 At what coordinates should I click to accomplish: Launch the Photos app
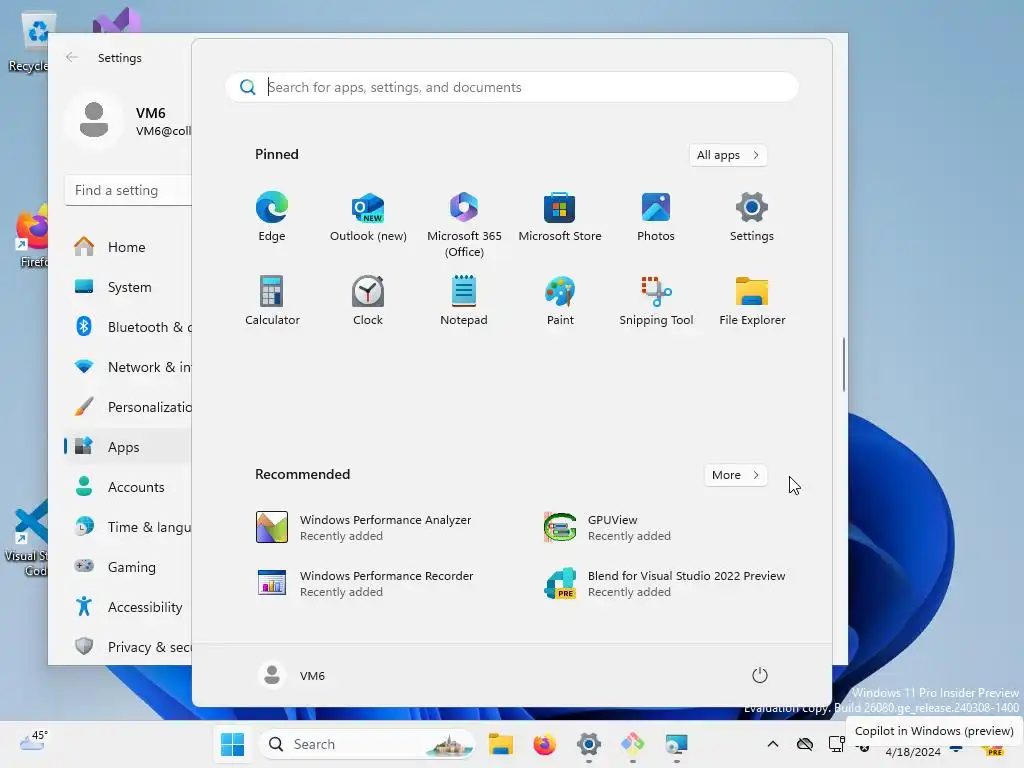click(656, 216)
